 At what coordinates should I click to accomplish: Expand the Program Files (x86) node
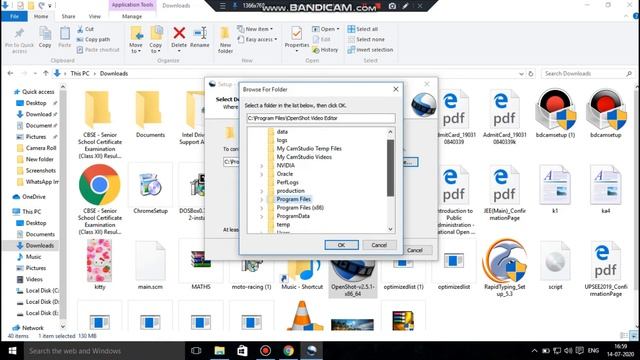262,208
